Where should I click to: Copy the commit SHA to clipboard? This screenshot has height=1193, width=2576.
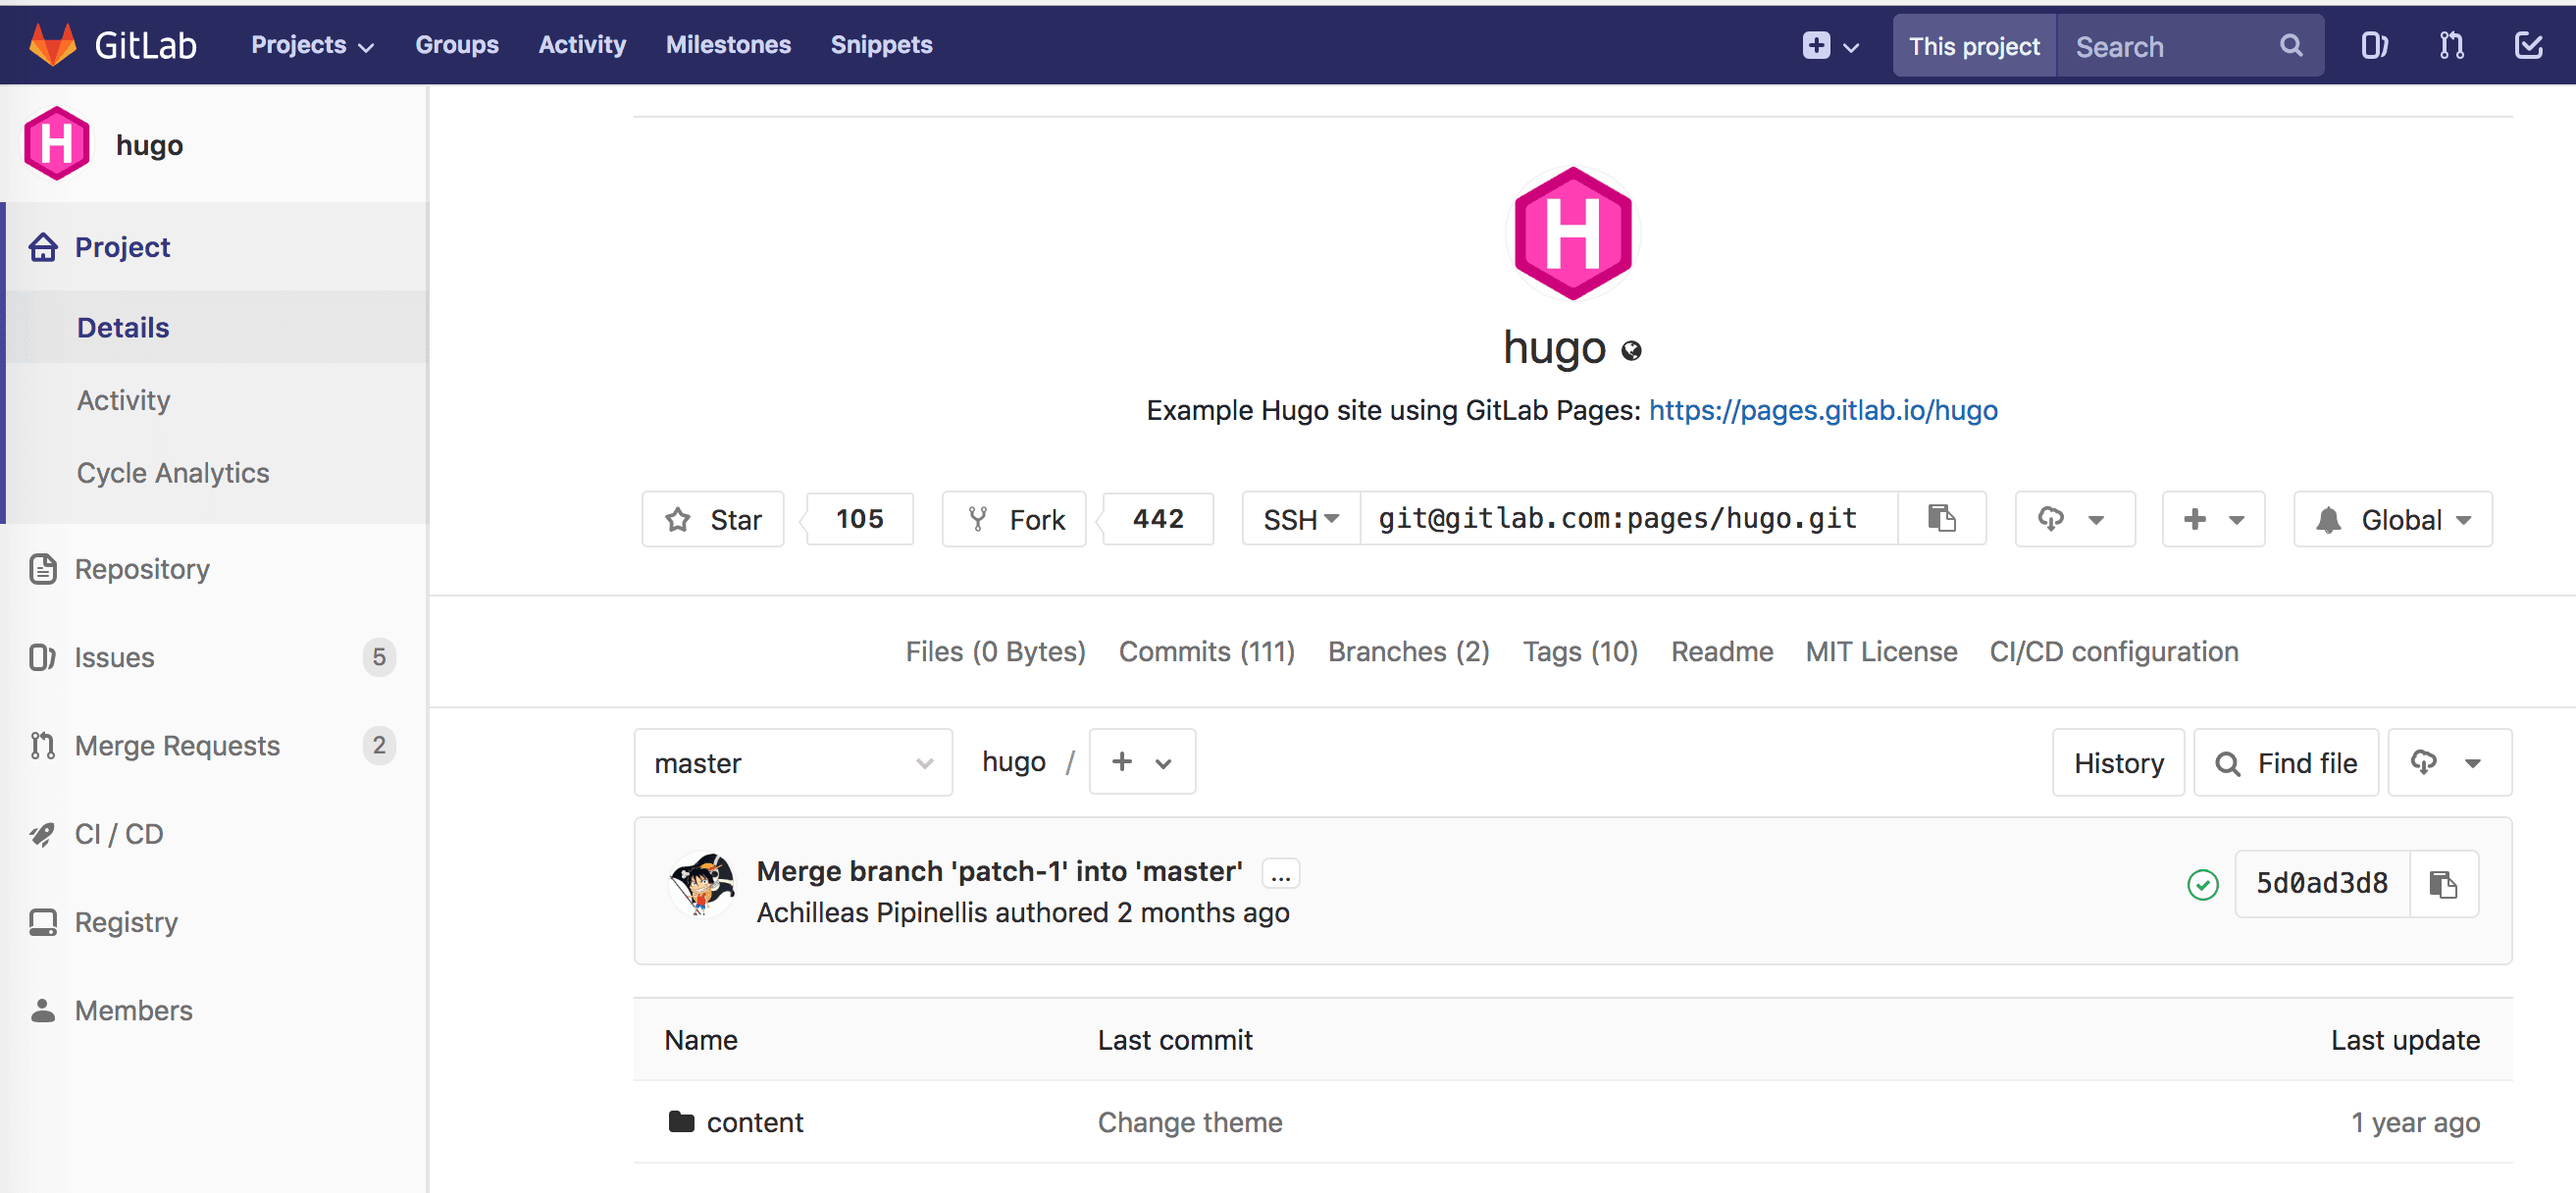[x=2443, y=884]
